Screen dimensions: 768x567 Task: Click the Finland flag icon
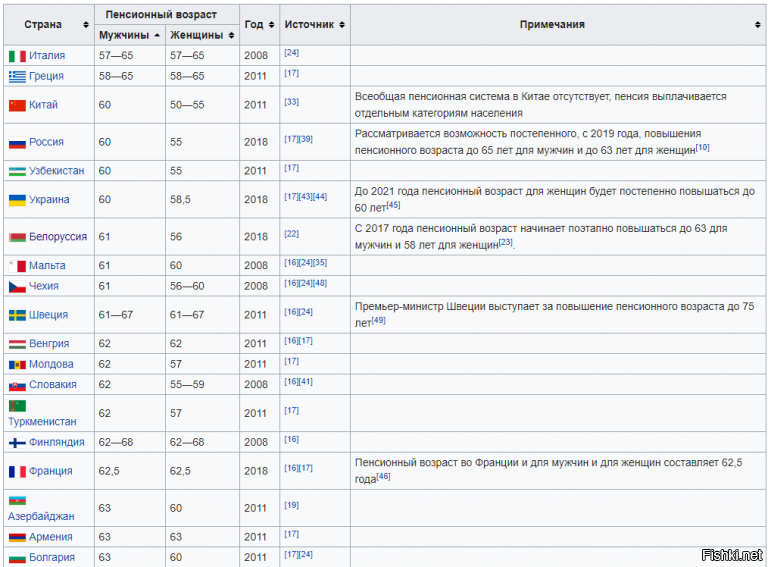(x=17, y=442)
